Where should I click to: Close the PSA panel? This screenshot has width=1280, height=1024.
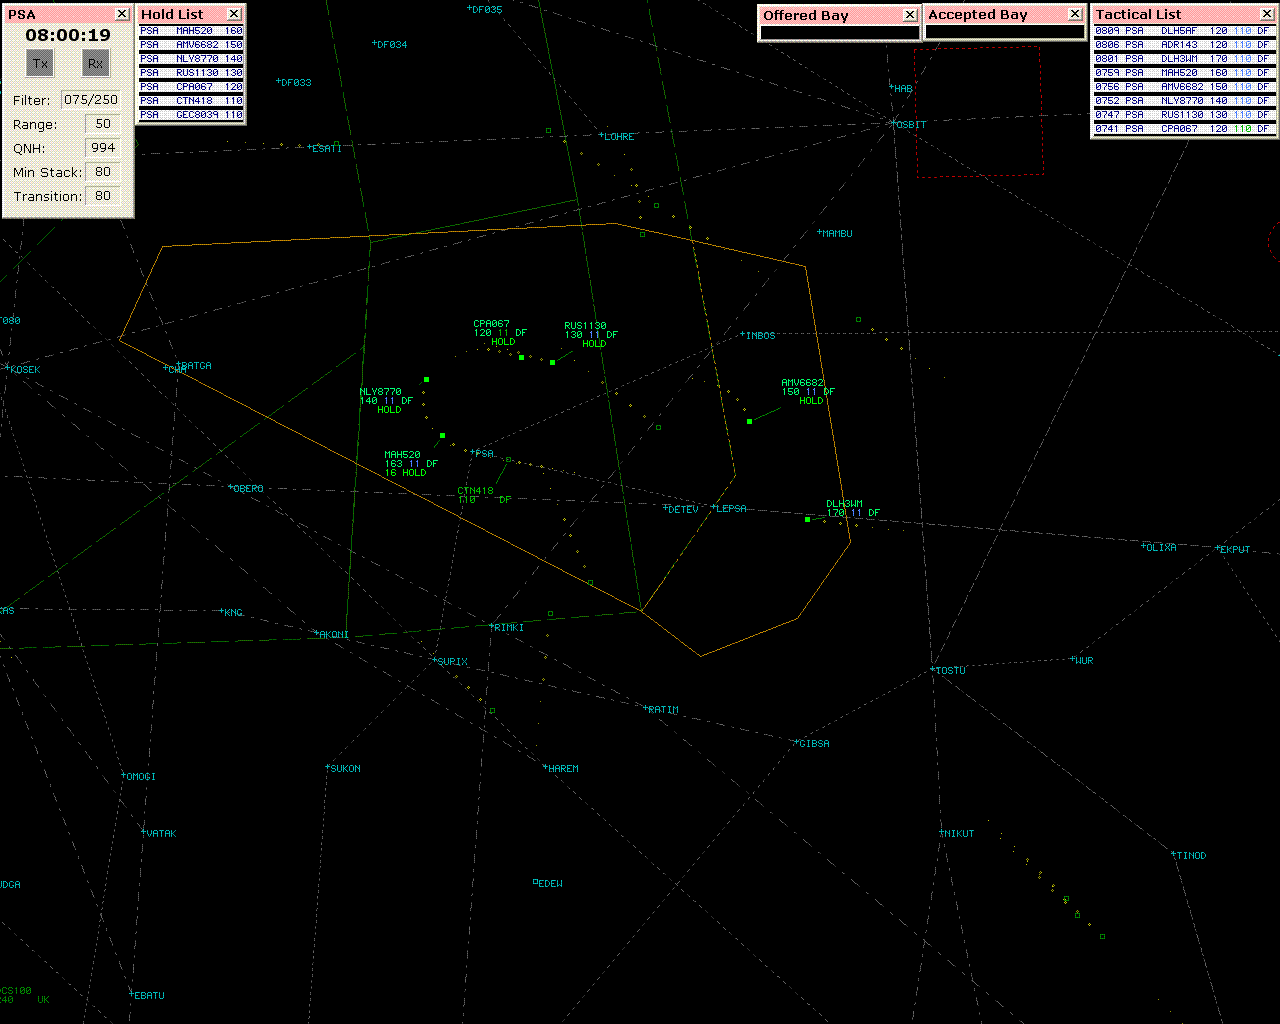tap(122, 14)
